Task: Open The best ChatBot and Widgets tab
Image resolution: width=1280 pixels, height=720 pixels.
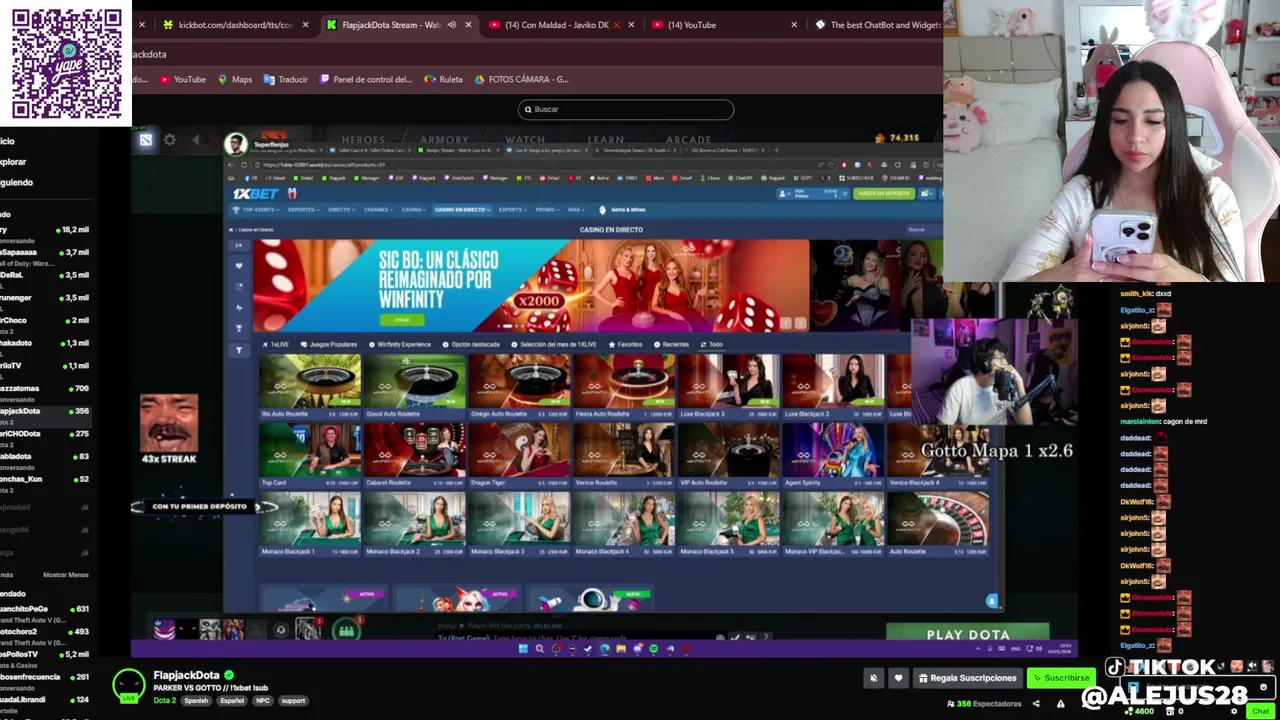Action: 875,25
